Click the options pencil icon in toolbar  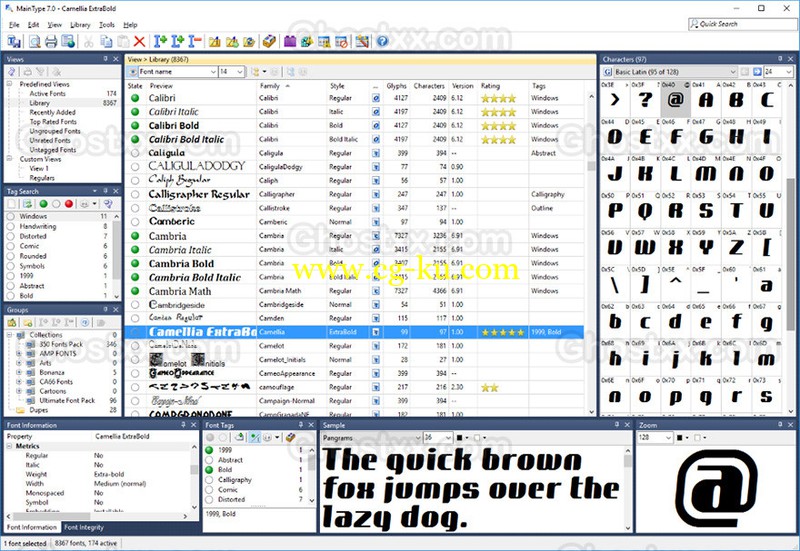pyautogui.click(x=362, y=41)
